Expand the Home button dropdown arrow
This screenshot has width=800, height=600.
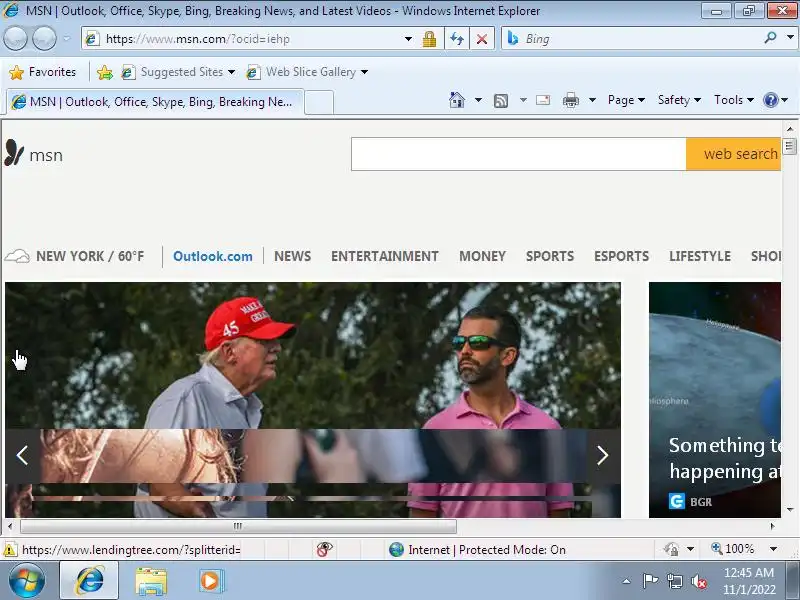pyautogui.click(x=478, y=100)
